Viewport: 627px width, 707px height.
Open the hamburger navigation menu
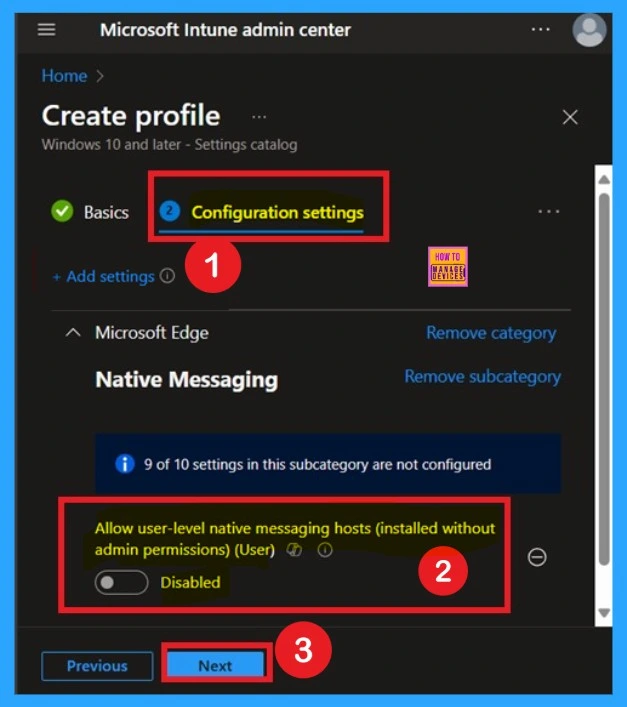46,30
